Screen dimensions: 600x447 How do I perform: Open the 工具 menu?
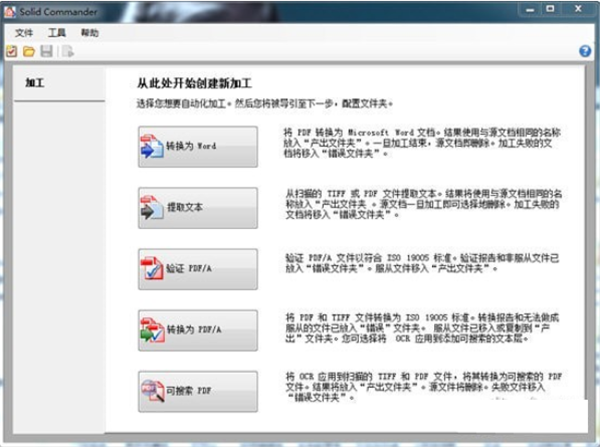coord(57,33)
